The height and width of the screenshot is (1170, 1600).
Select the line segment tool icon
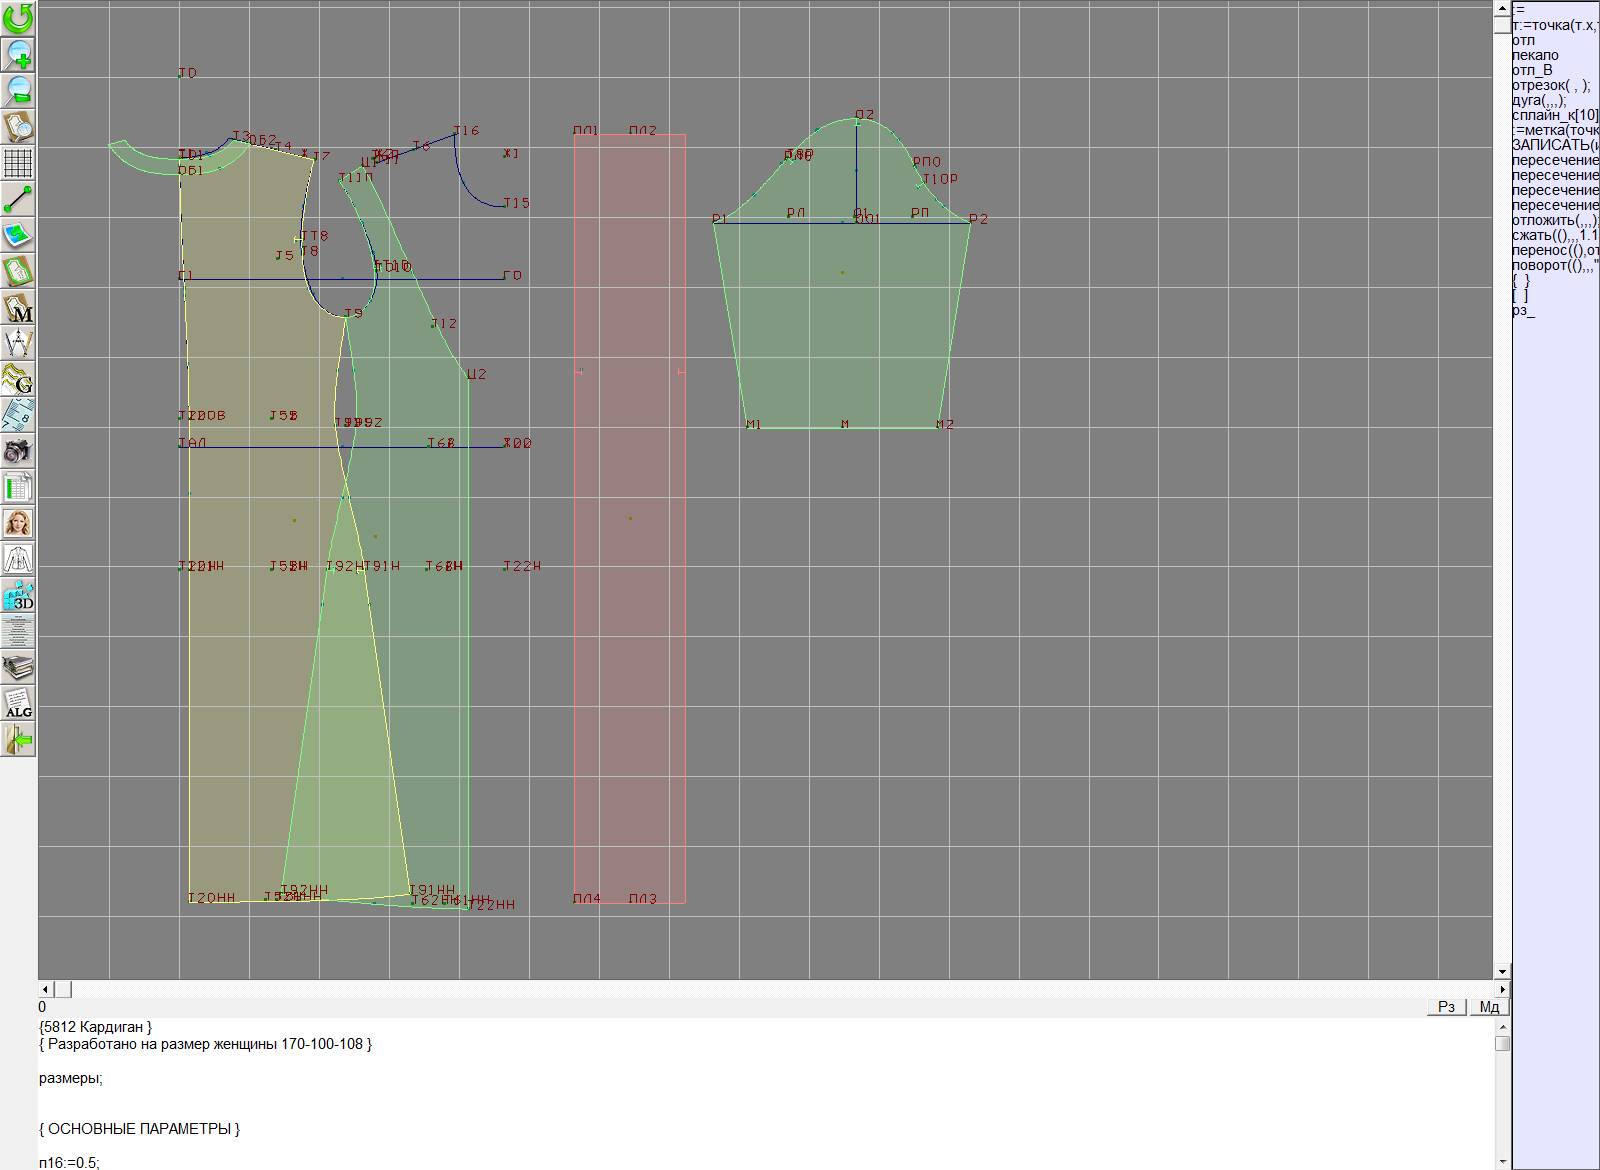pyautogui.click(x=18, y=199)
